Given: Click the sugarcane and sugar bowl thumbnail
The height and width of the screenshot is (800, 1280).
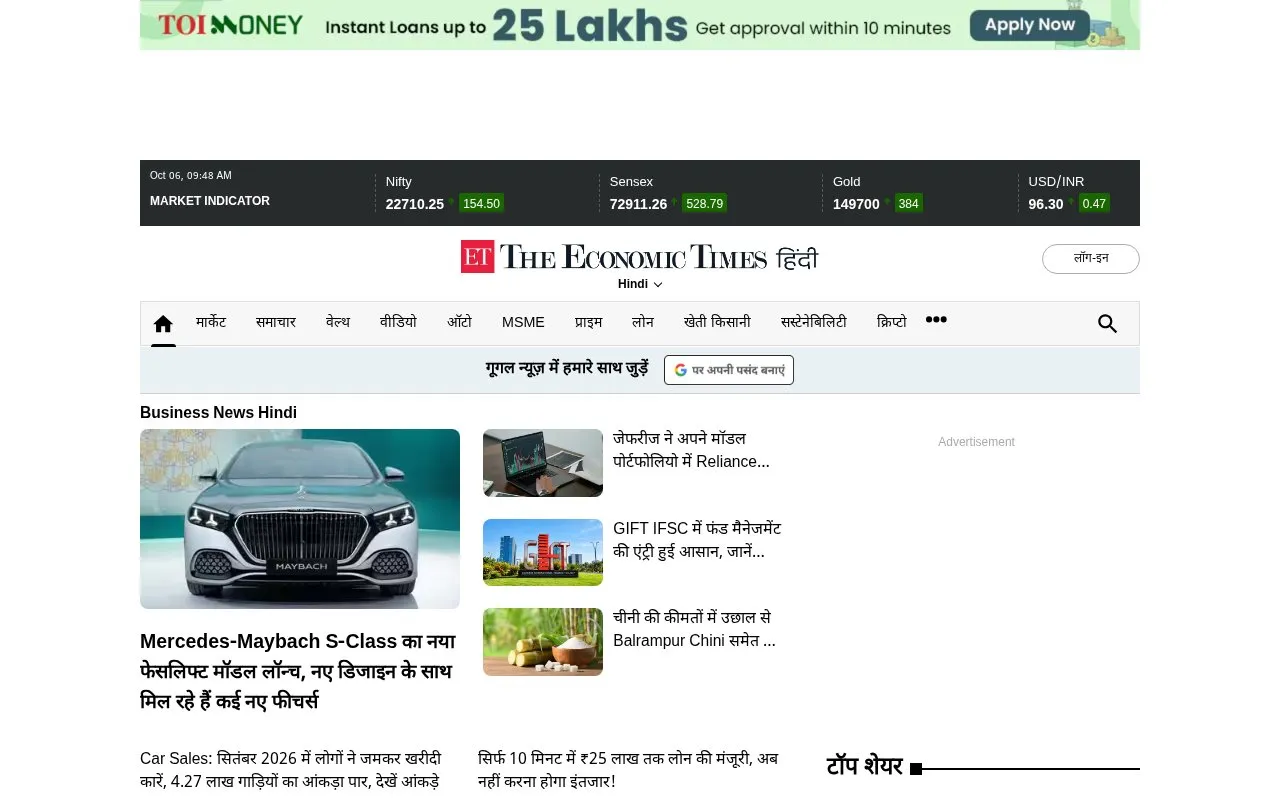Looking at the screenshot, I should click(x=543, y=642).
